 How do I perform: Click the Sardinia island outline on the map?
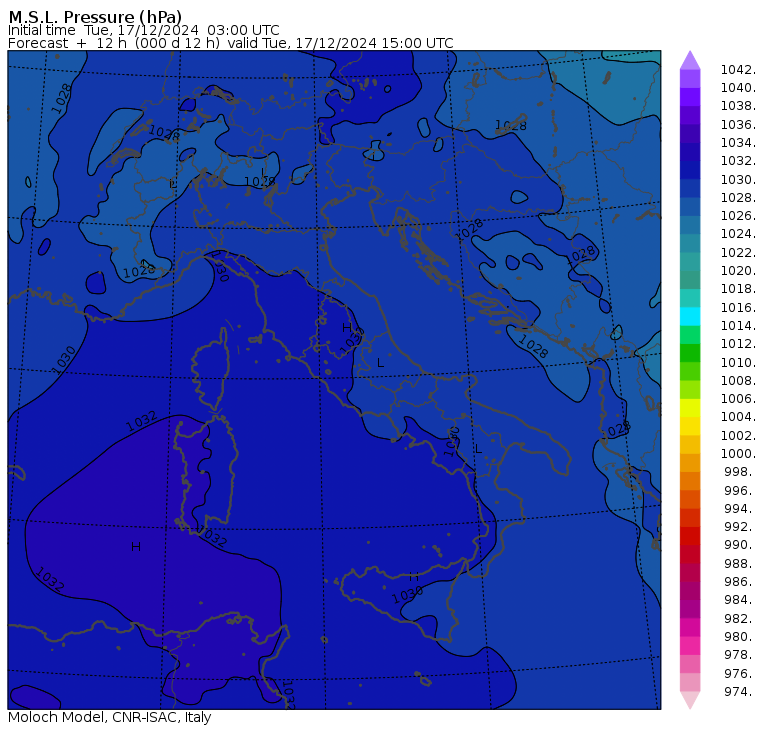click(x=206, y=473)
